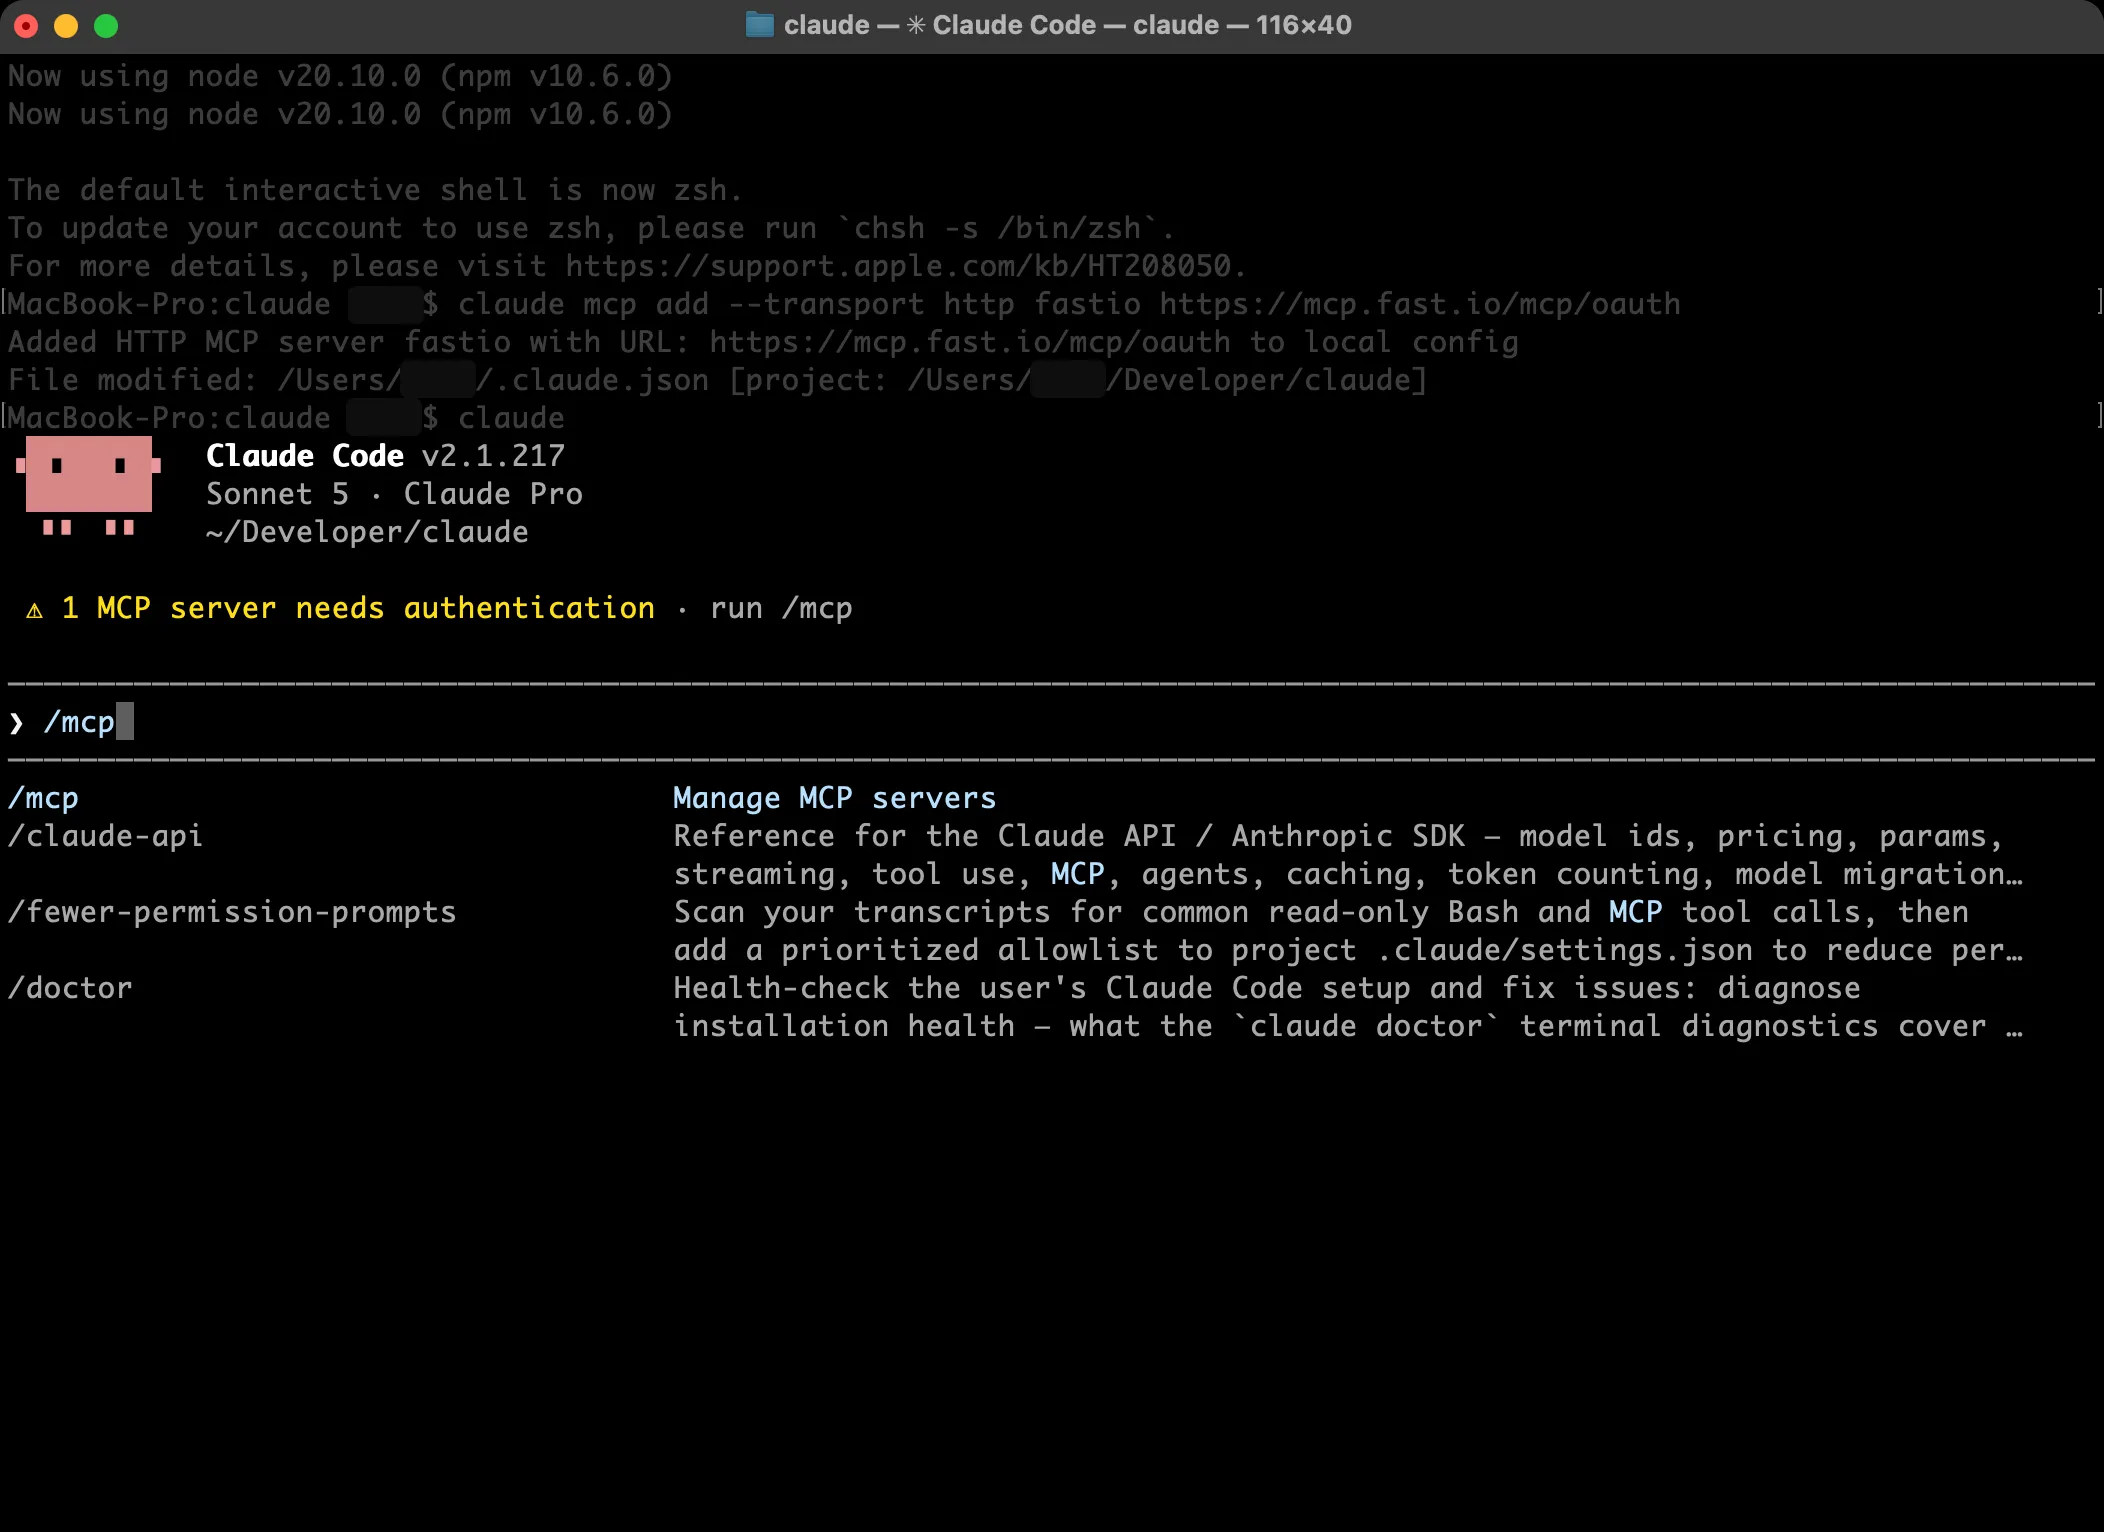The width and height of the screenshot is (2104, 1532).
Task: Click the mcp.fast.io URL in the Added HTTP MCP line
Action: [970, 342]
